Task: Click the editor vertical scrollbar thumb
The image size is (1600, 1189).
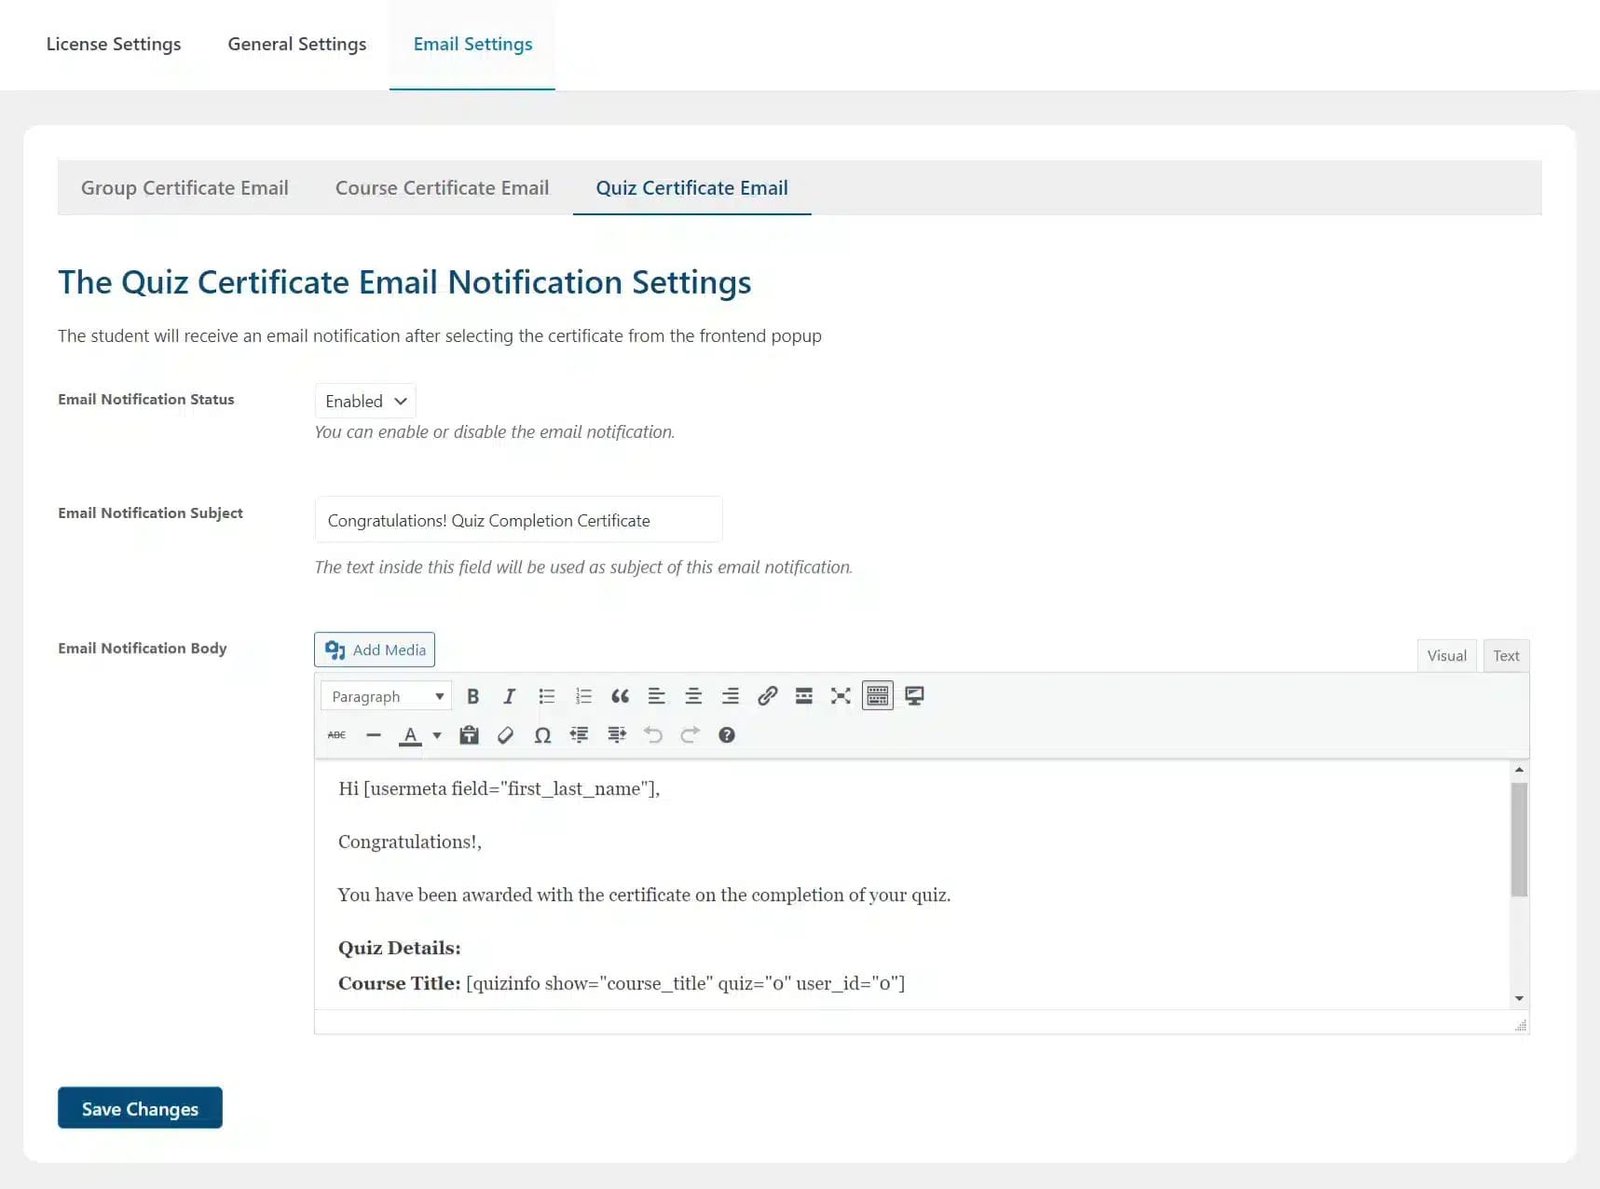Action: point(1519,840)
